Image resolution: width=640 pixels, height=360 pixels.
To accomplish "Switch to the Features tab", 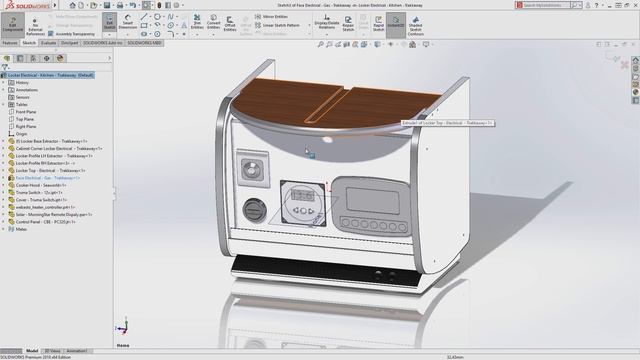I will click(x=10, y=43).
